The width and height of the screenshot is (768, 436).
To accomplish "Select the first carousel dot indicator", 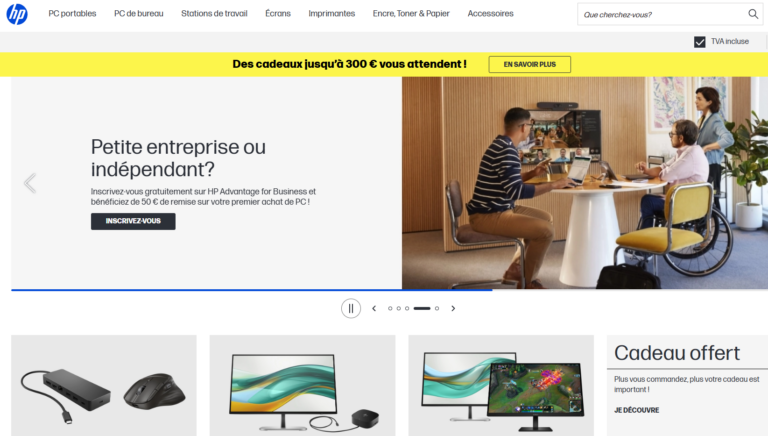I will 390,309.
